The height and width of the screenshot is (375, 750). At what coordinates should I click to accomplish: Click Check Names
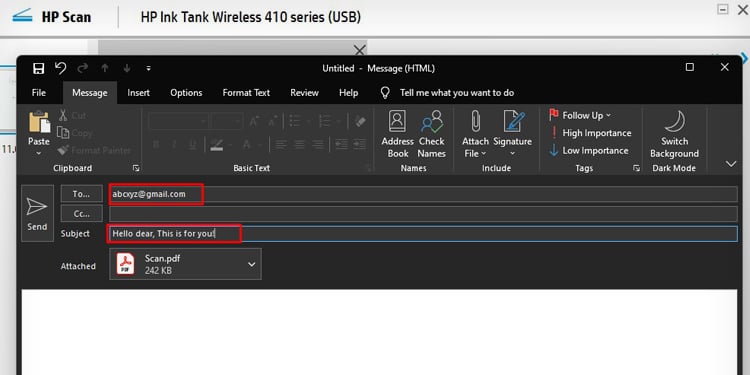pos(431,134)
